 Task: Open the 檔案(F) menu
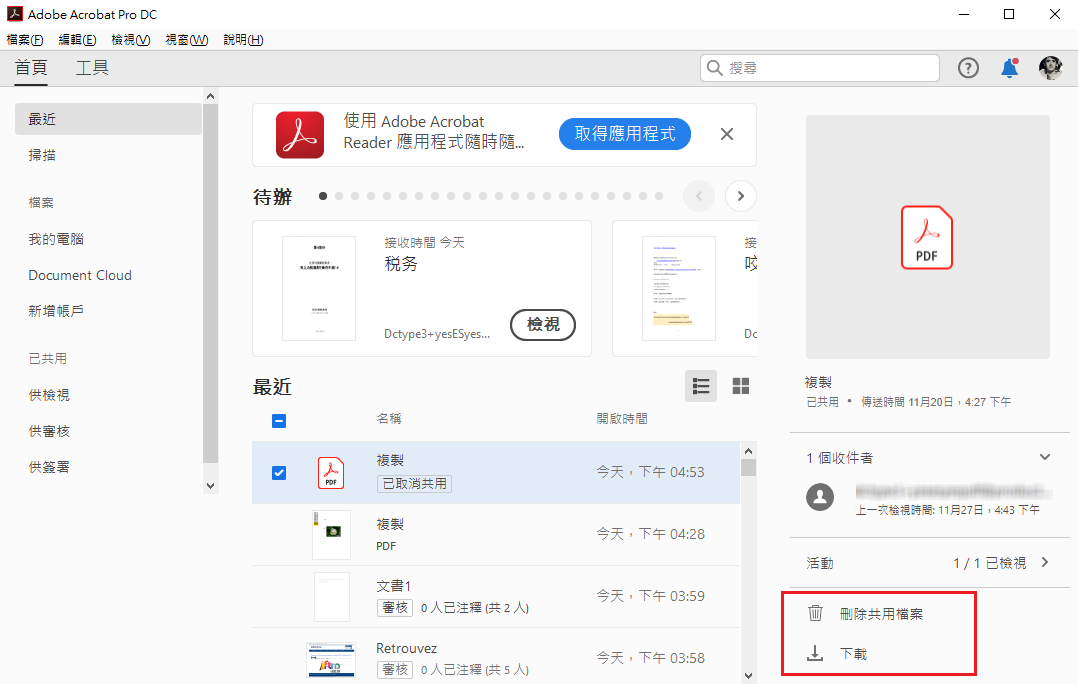click(x=25, y=40)
